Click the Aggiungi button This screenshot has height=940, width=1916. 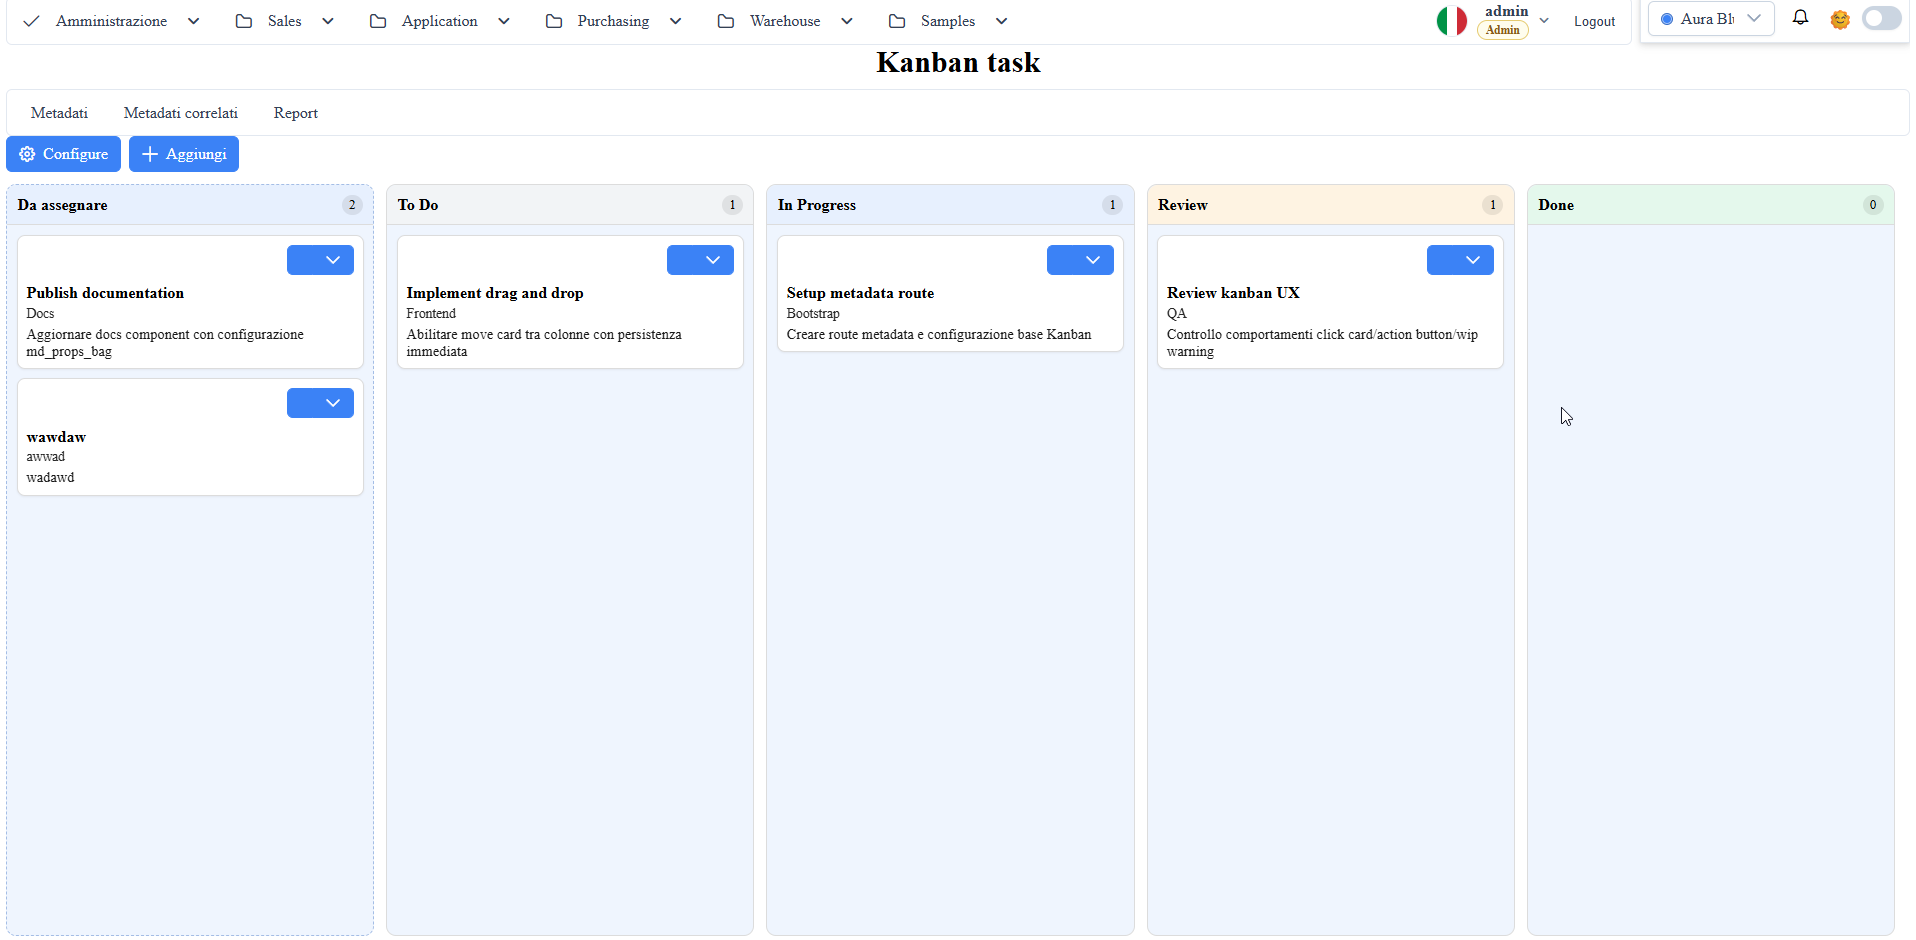[184, 154]
